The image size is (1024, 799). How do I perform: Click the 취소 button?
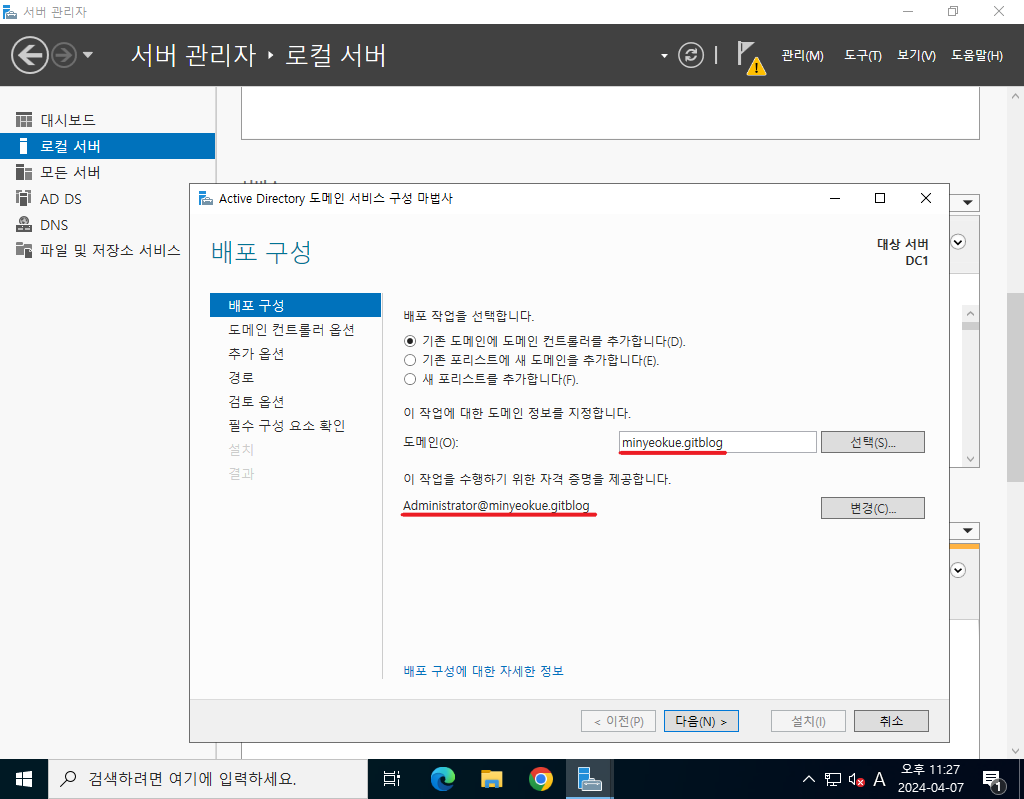click(x=891, y=721)
